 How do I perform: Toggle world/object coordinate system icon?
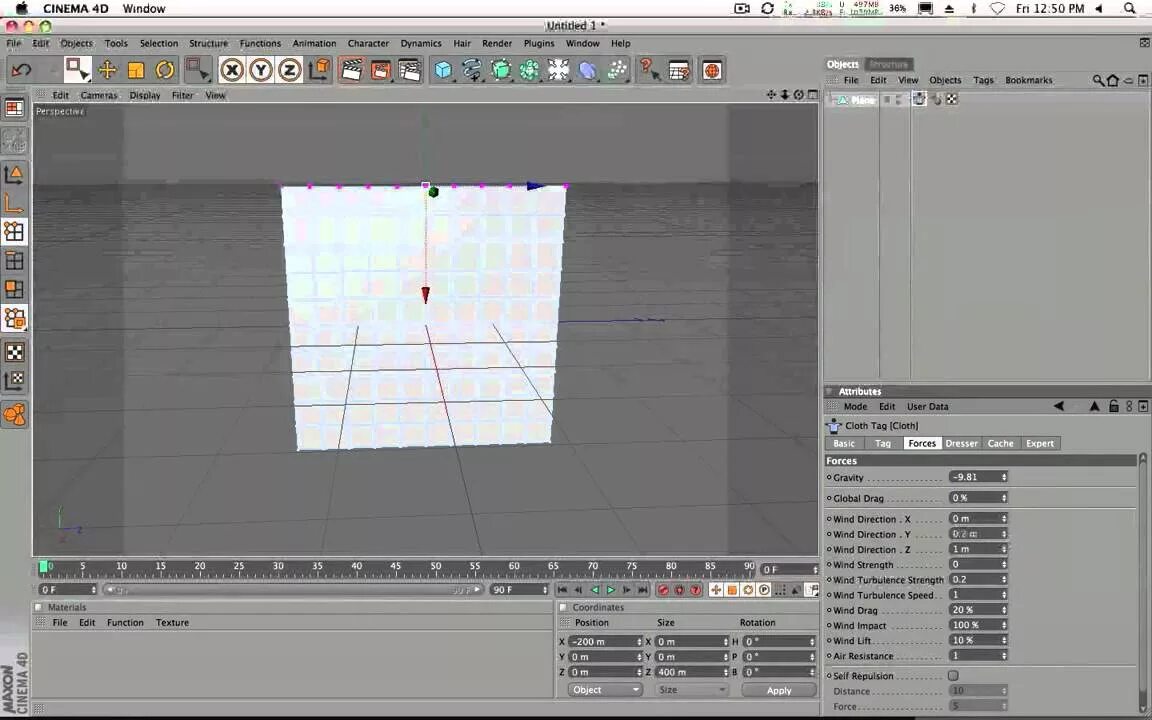320,70
